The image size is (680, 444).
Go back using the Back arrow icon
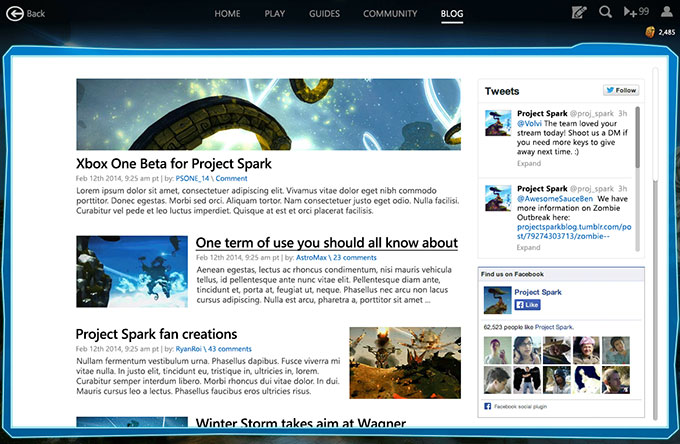15,13
